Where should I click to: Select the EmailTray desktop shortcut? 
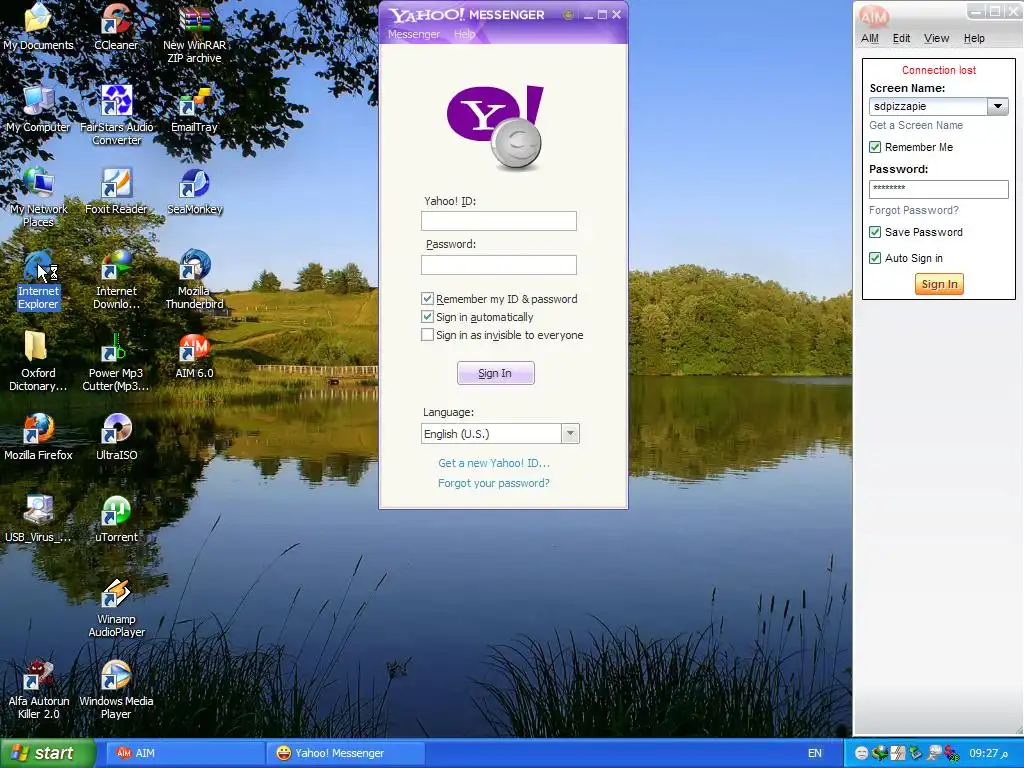[195, 108]
